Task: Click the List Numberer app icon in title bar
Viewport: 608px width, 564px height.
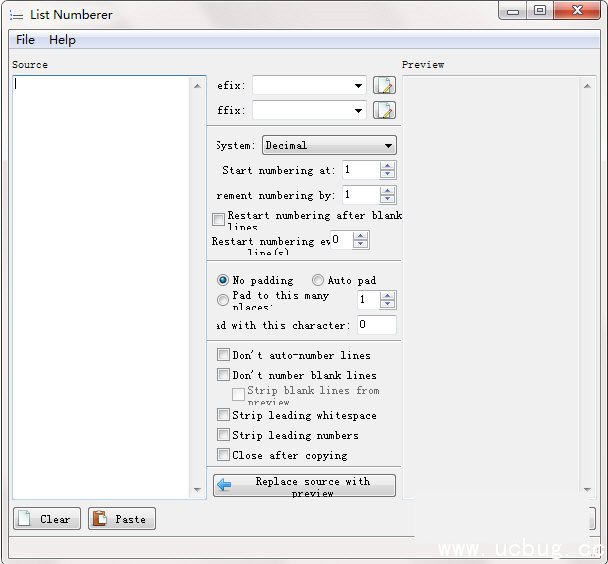Action: tap(17, 15)
